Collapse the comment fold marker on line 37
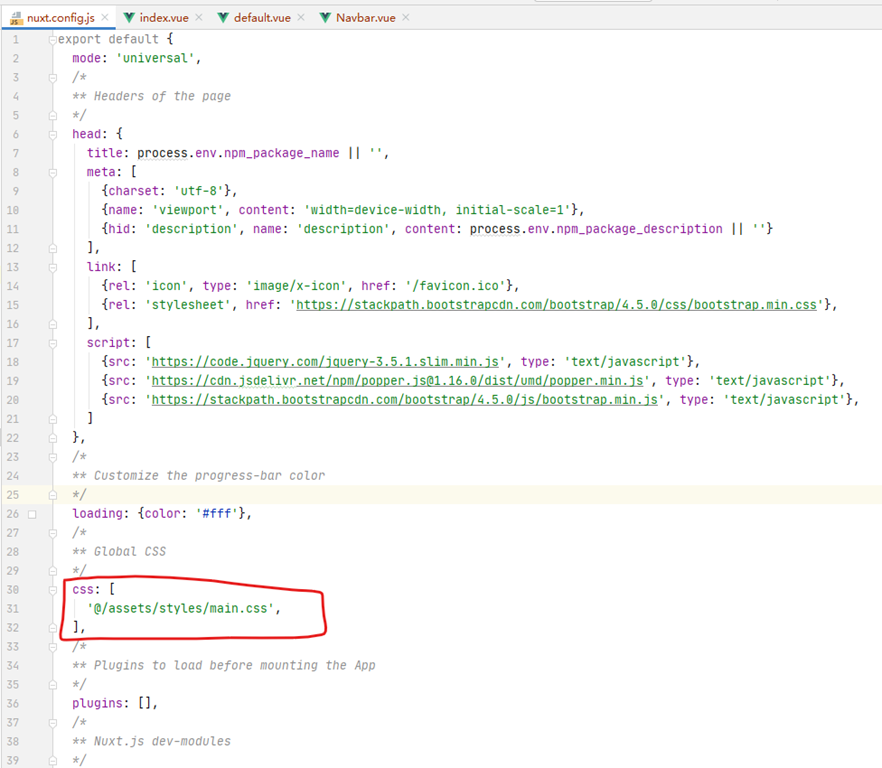 click(x=53, y=723)
